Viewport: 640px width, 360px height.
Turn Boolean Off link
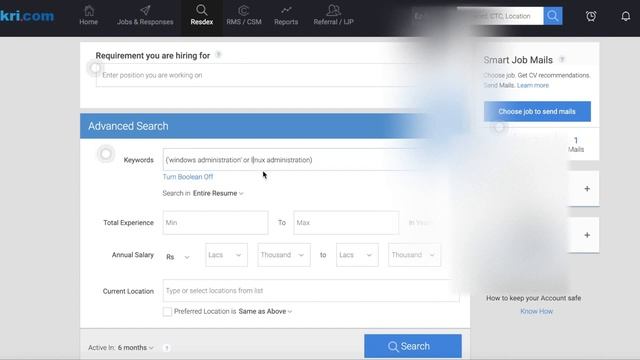[188, 177]
